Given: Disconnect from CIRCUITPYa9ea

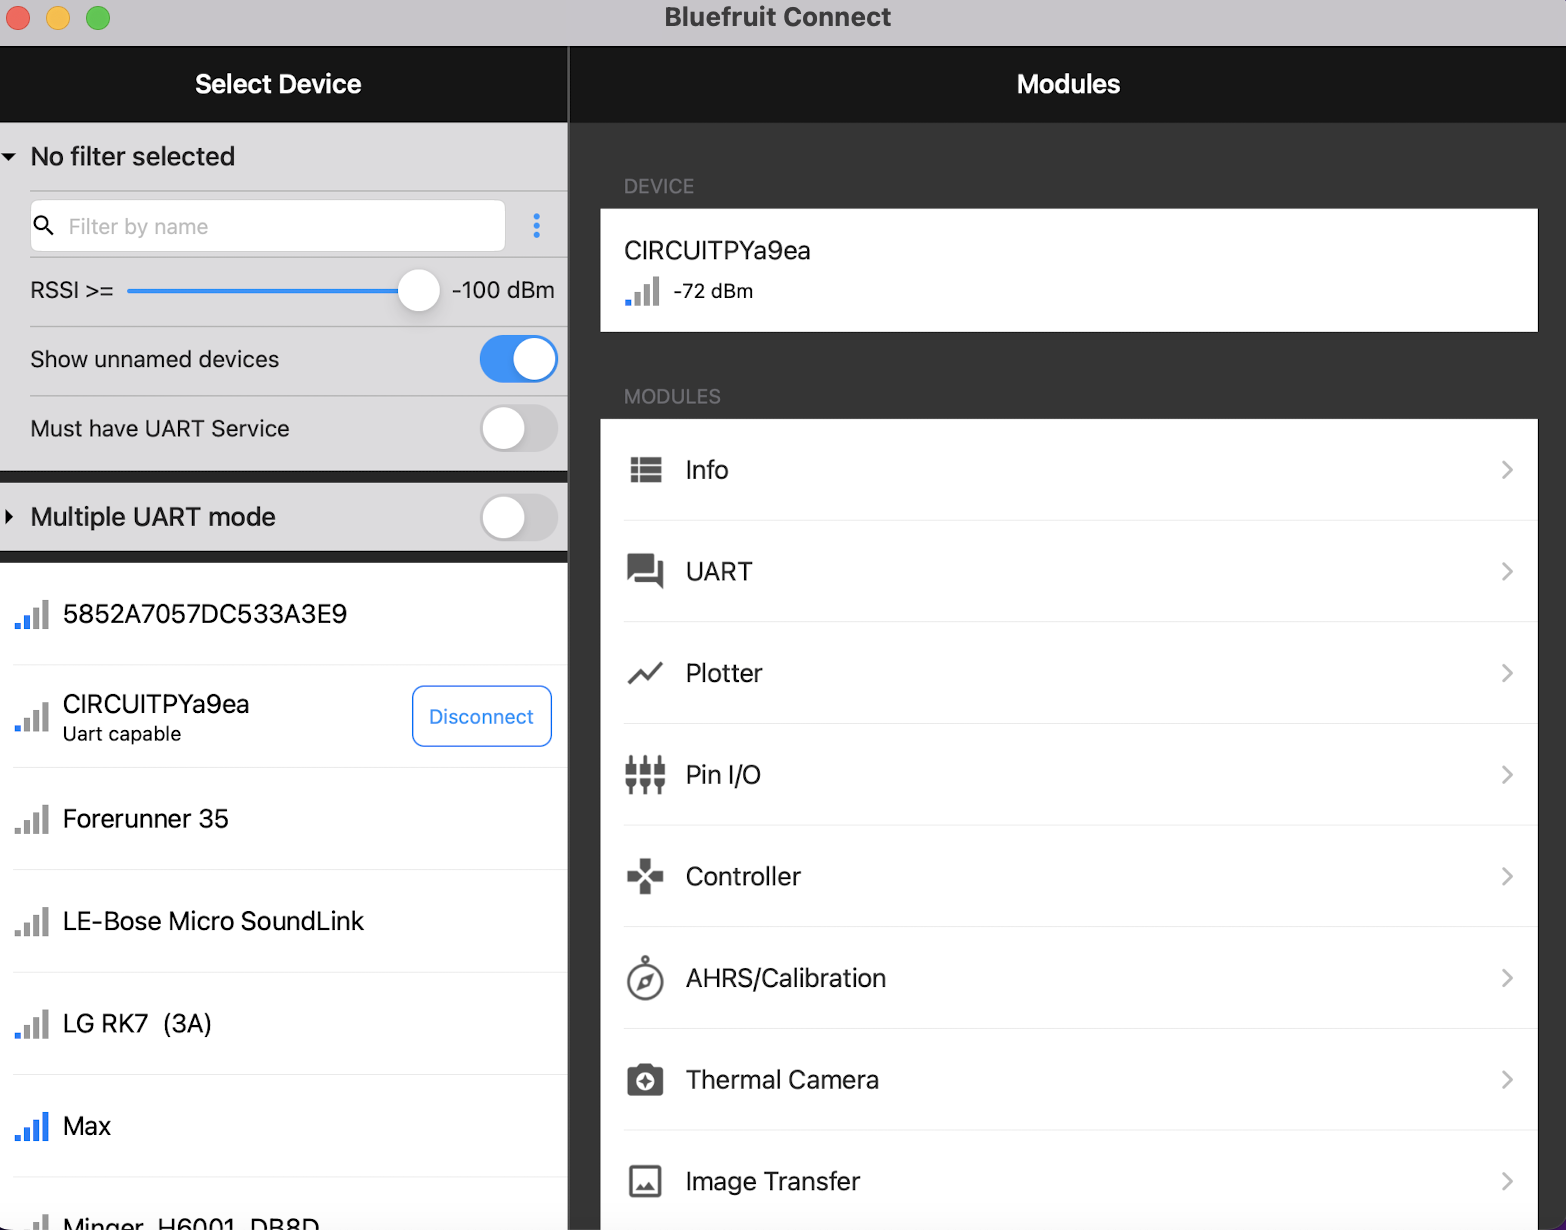Looking at the screenshot, I should click(482, 716).
